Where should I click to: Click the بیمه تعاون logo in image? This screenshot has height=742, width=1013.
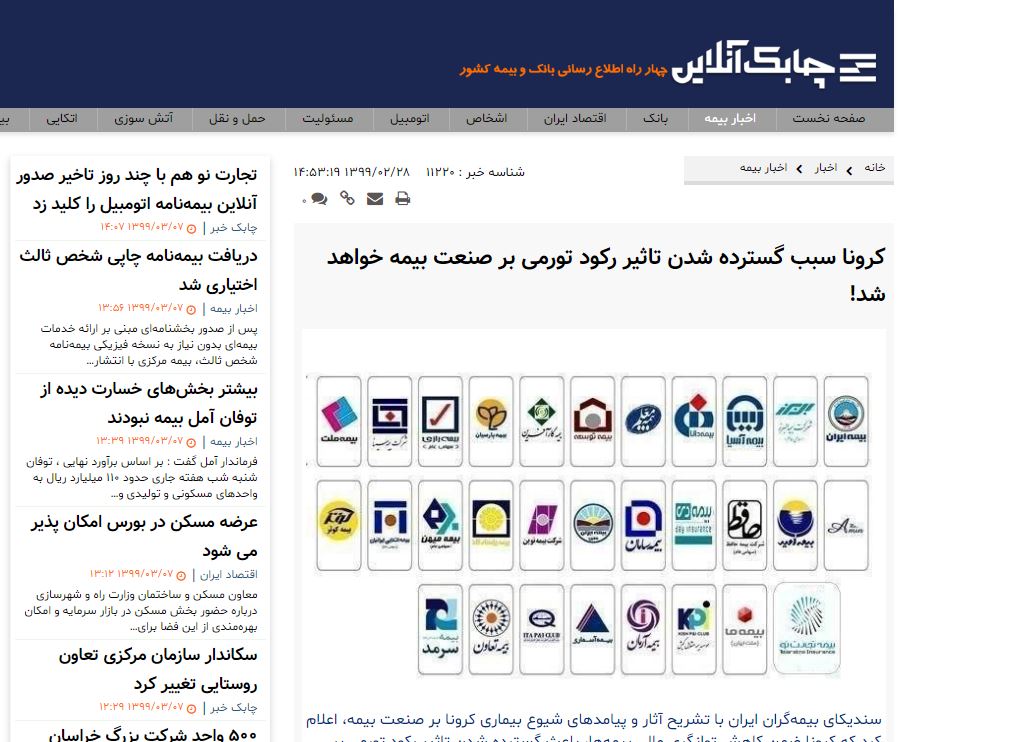pyautogui.click(x=491, y=629)
